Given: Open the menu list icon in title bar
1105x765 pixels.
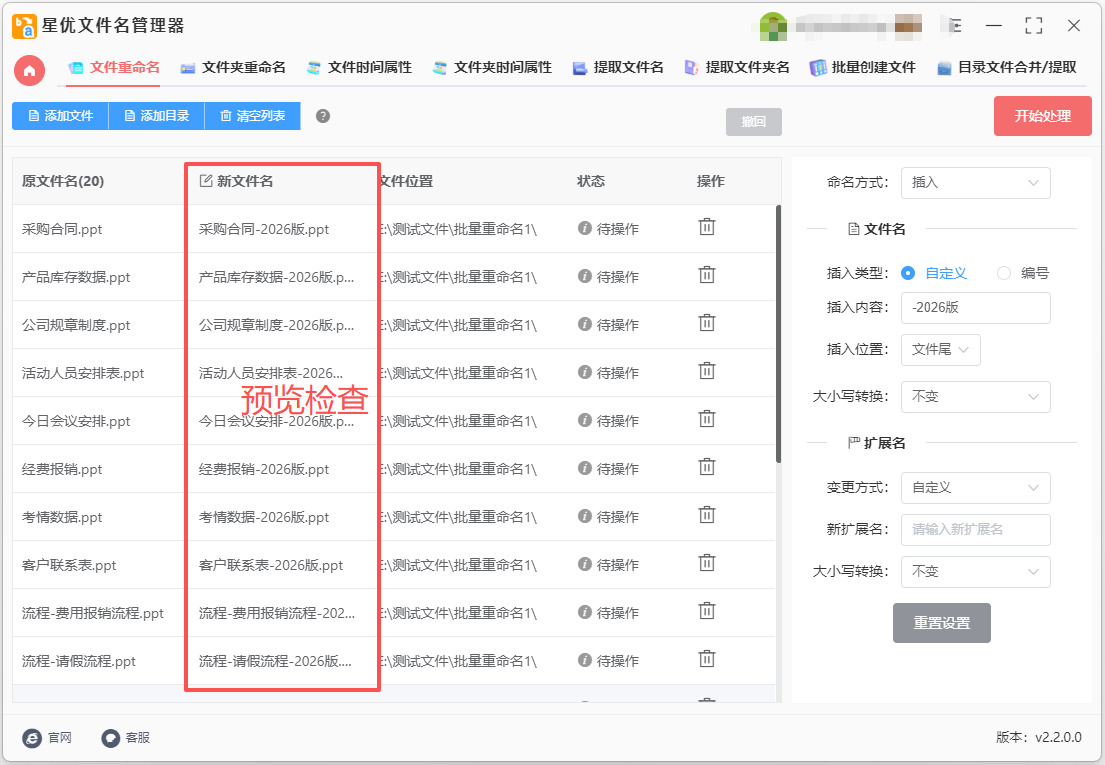Looking at the screenshot, I should pos(954,26).
